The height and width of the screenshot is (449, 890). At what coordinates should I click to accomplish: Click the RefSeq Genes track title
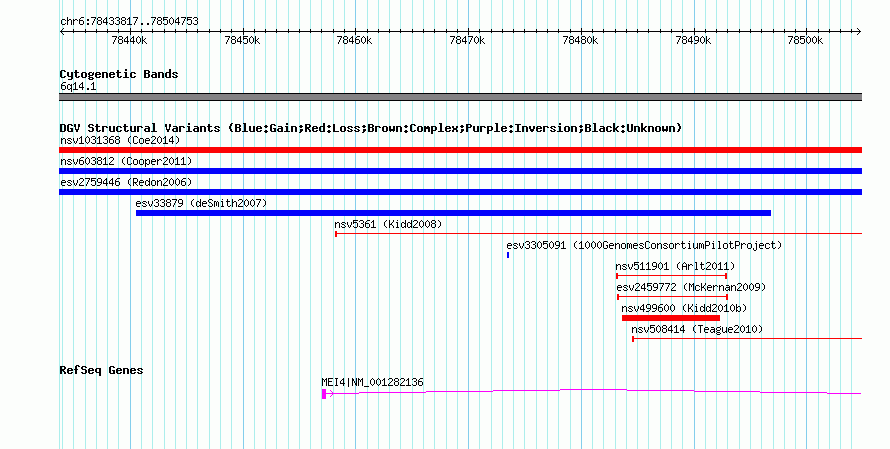101,370
